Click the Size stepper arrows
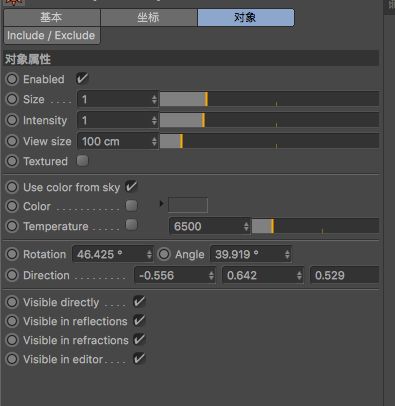The image size is (395, 406). pos(154,99)
